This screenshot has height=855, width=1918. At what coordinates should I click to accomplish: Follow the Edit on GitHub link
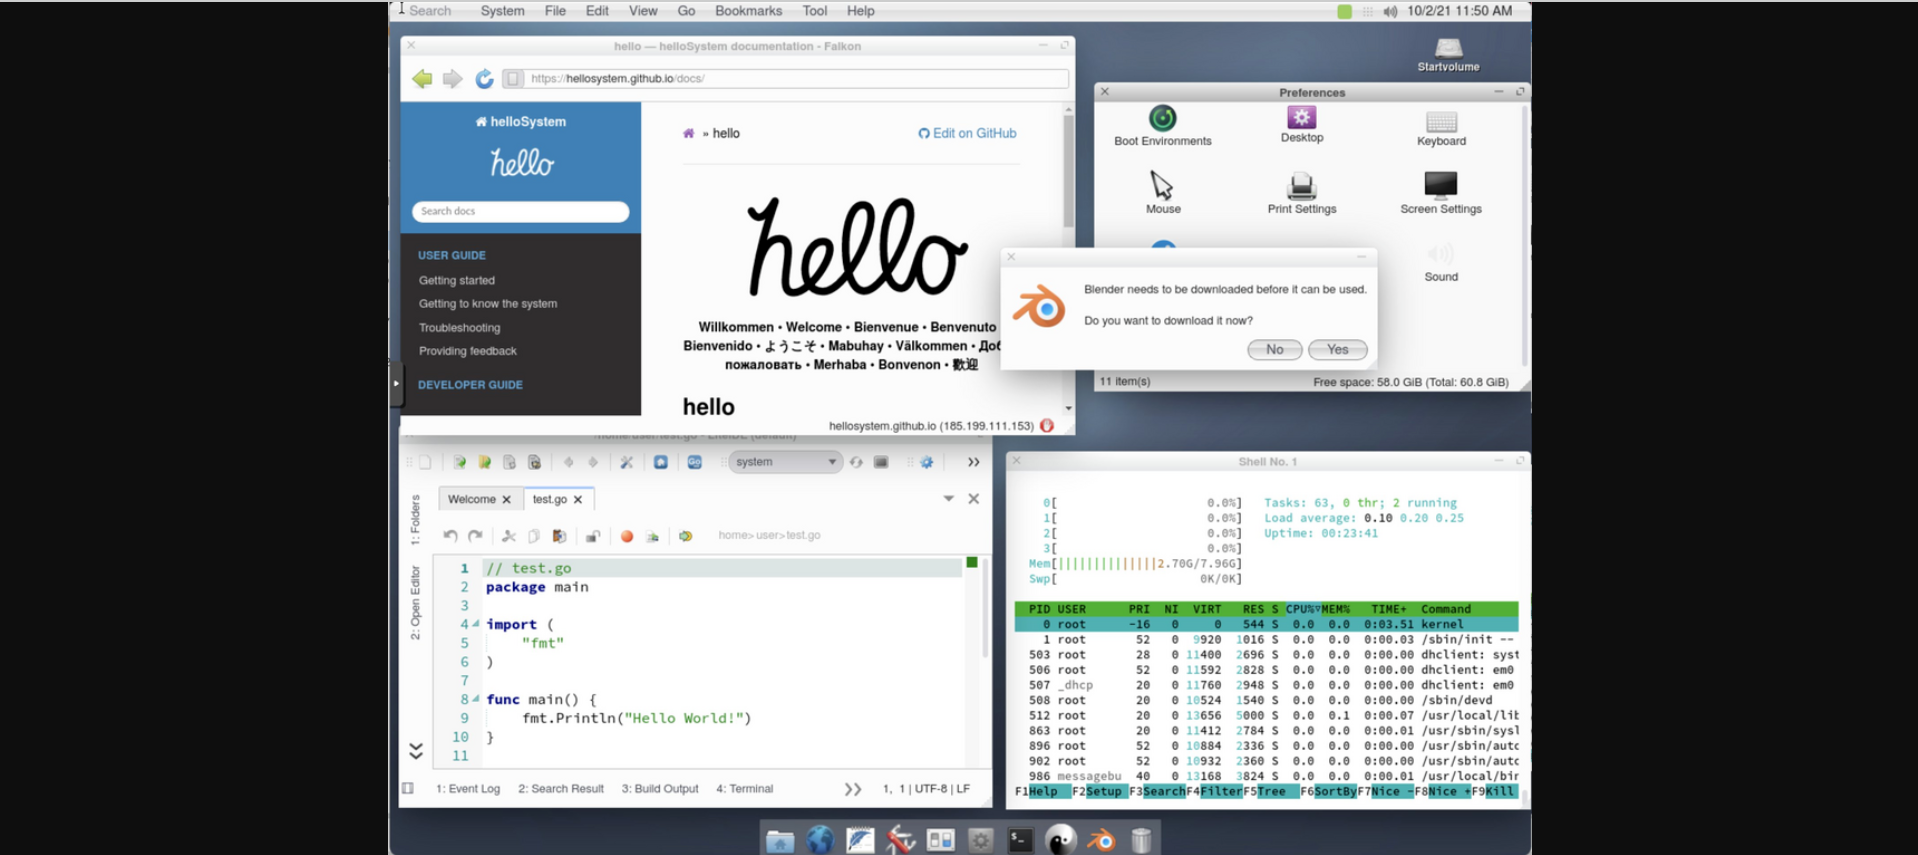tap(967, 133)
